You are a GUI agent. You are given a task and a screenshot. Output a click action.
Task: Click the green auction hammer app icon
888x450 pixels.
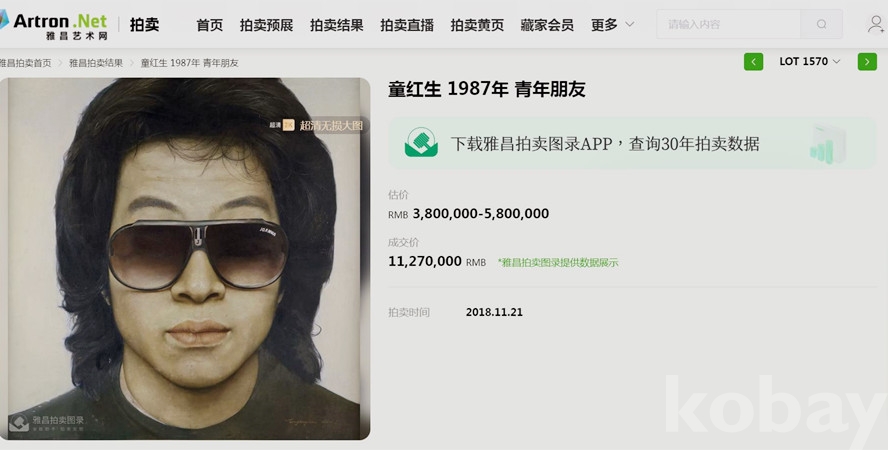tap(421, 143)
